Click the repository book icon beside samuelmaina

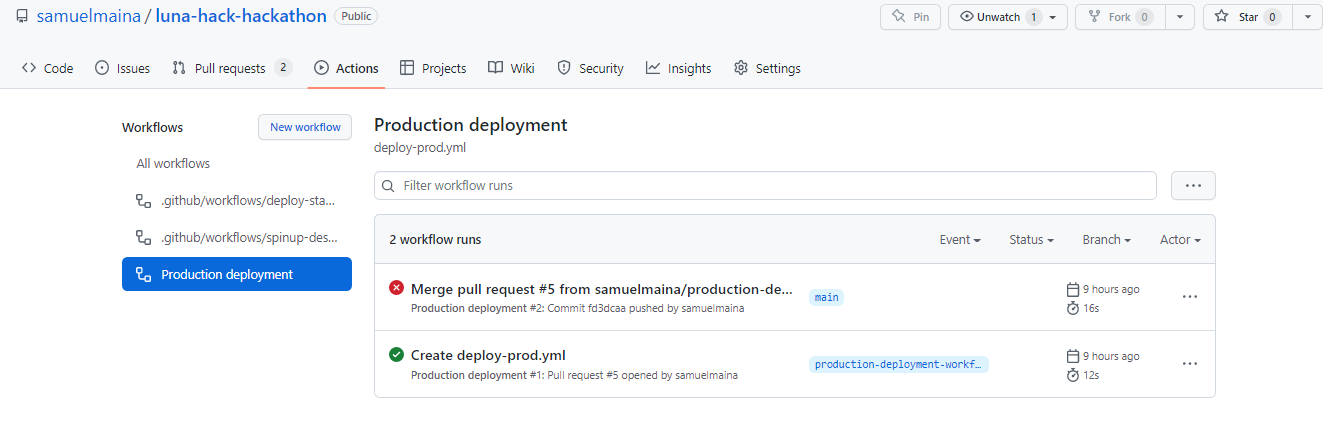coord(22,17)
